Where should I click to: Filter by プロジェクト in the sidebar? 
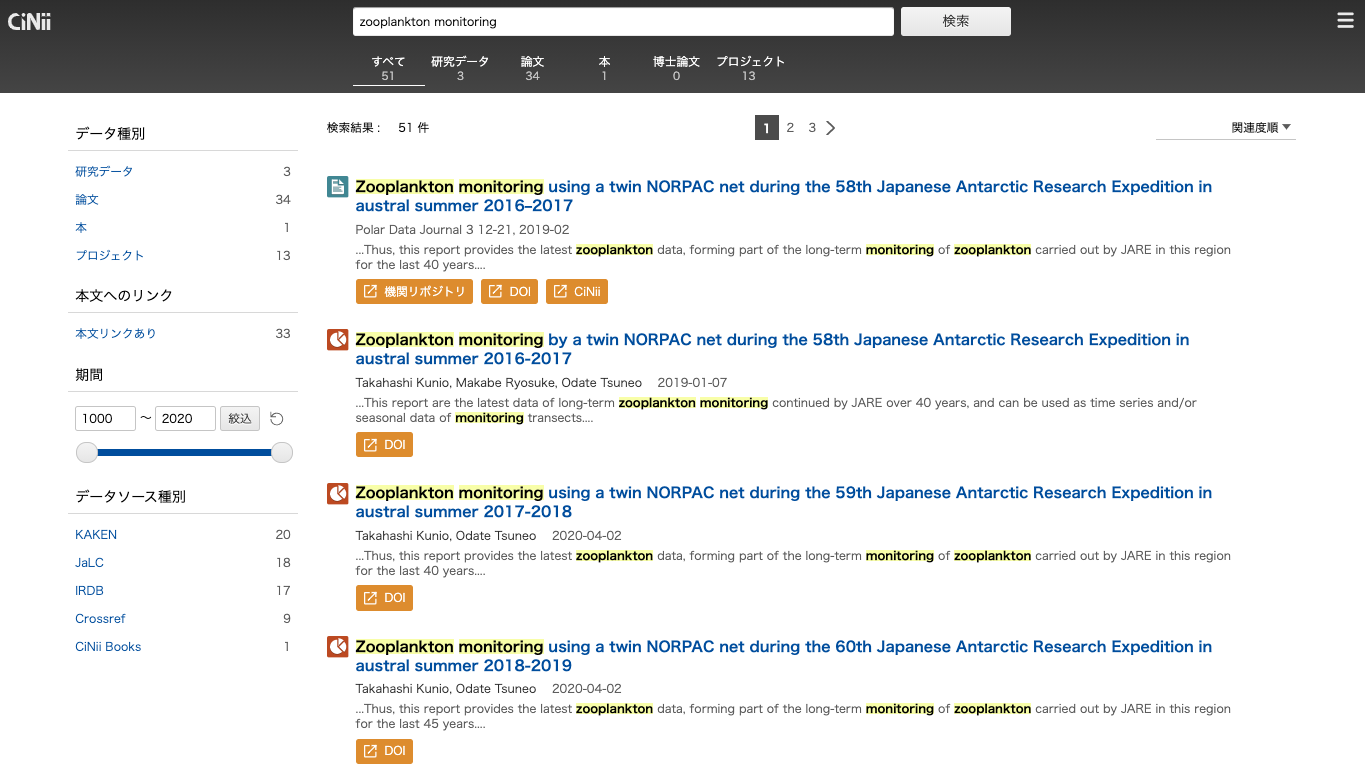pyautogui.click(x=110, y=256)
